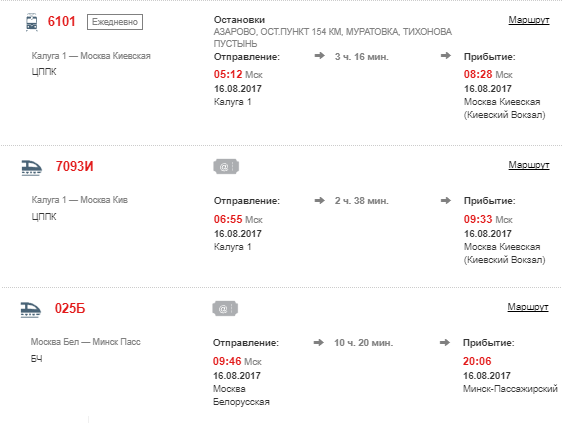The image size is (572, 430).
Task: Click arrival time 20:06
Action: [477, 361]
